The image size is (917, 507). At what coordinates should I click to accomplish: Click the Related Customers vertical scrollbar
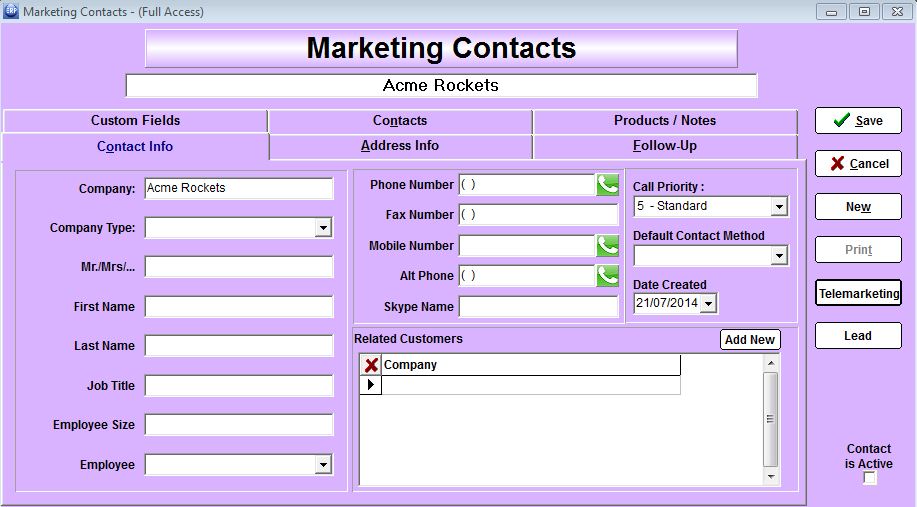770,419
